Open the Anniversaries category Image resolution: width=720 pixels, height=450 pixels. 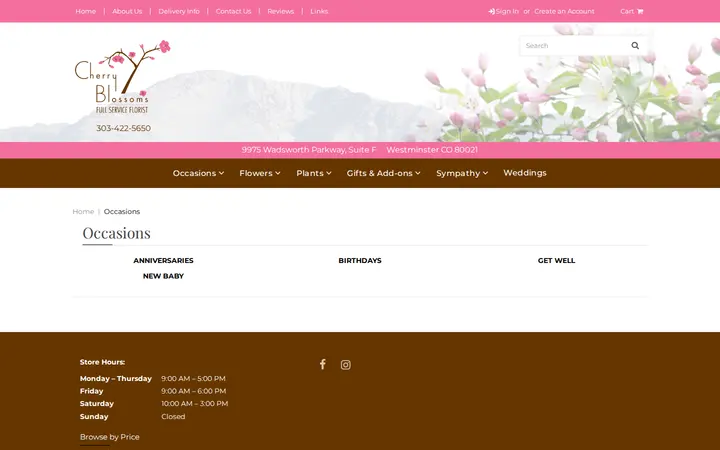point(163,260)
